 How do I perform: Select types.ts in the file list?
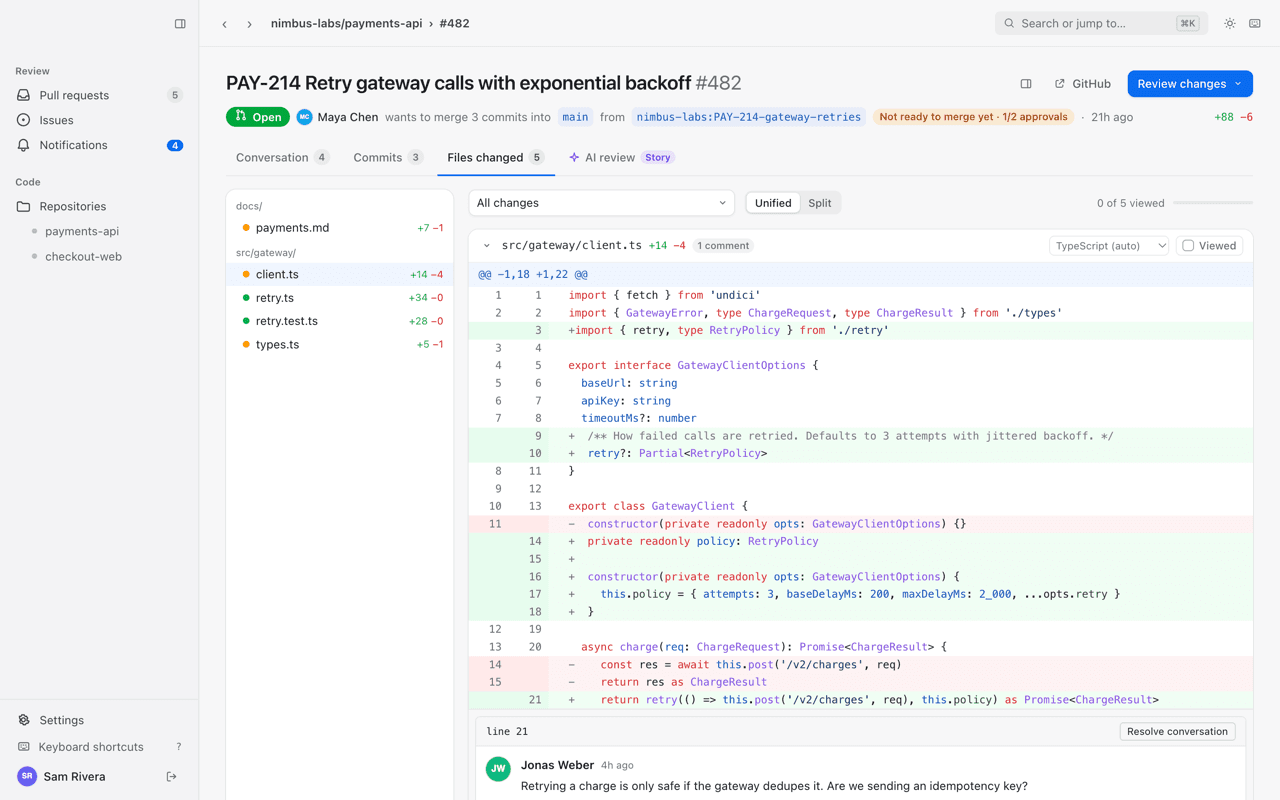pyautogui.click(x=340, y=345)
